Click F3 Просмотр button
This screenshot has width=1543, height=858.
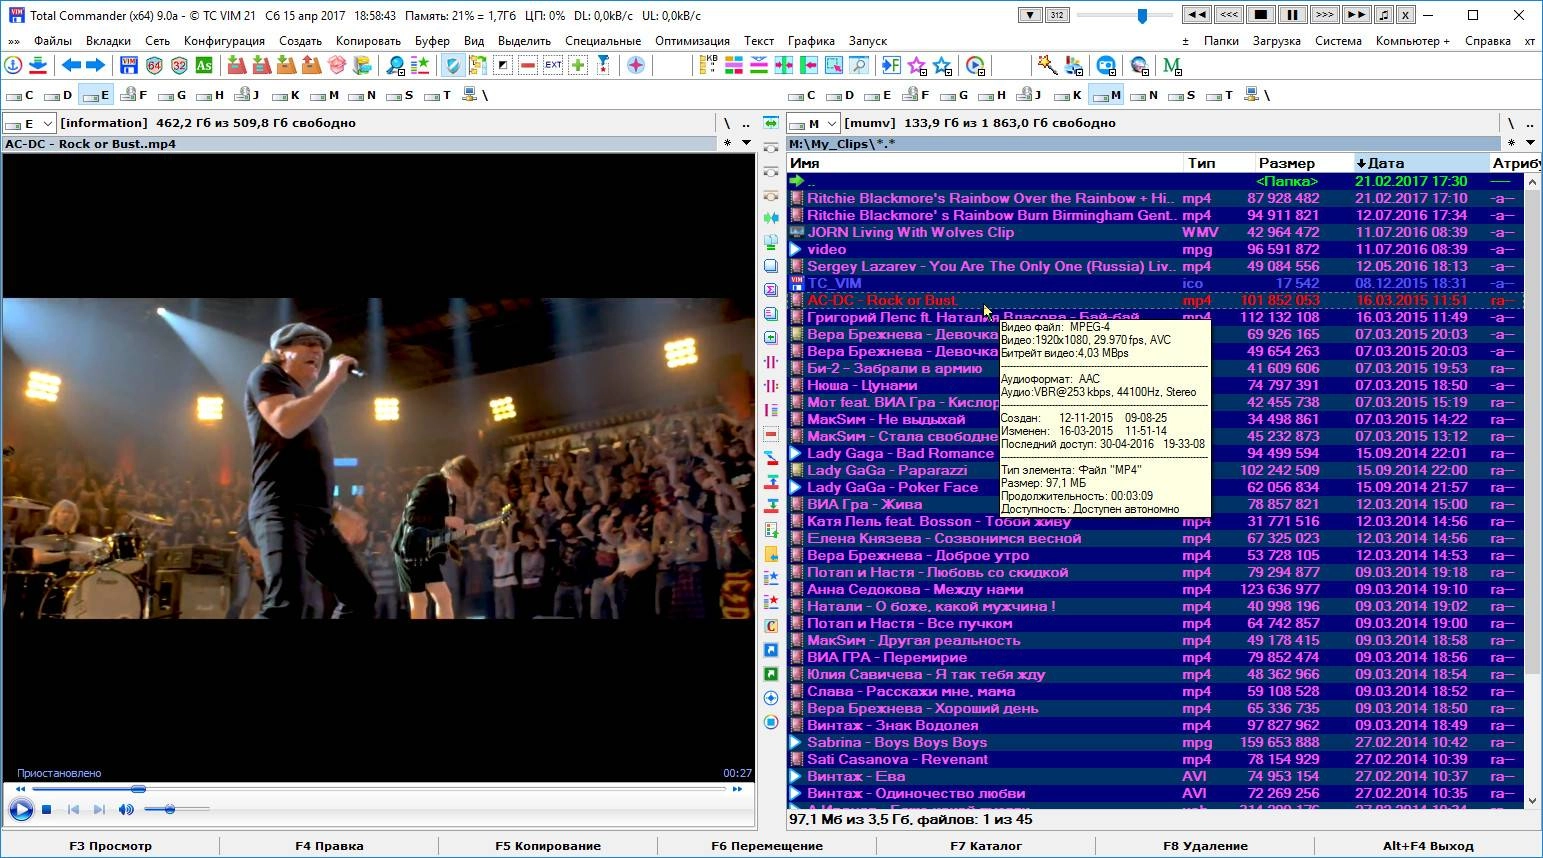point(111,846)
